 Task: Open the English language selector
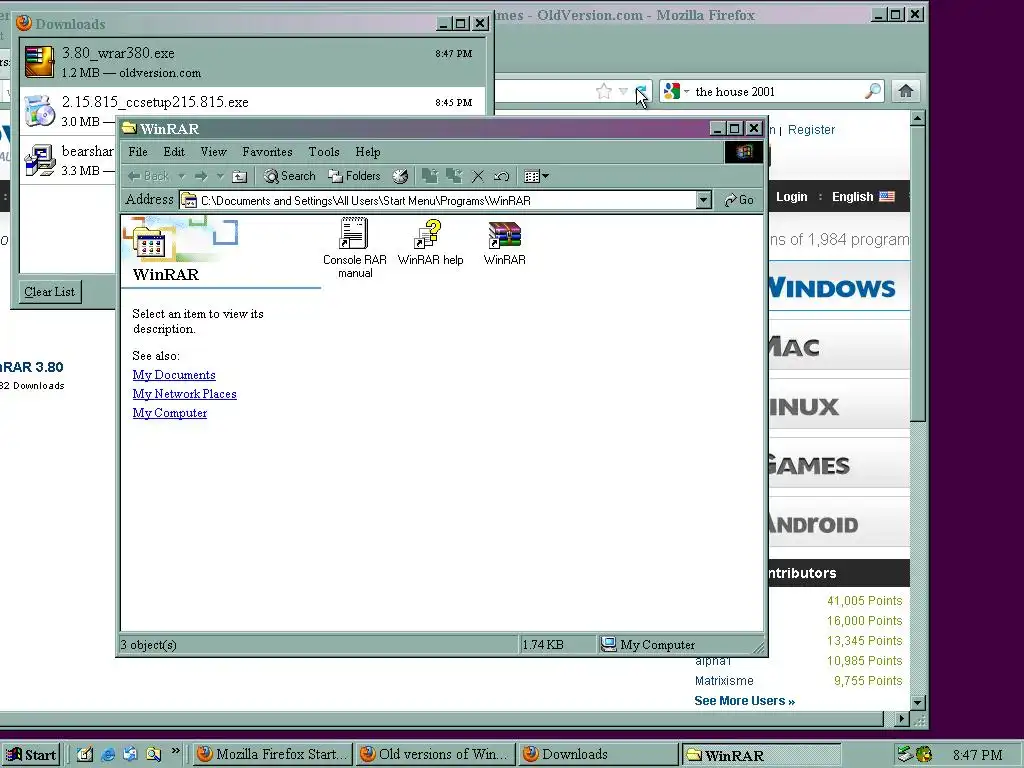click(x=863, y=197)
